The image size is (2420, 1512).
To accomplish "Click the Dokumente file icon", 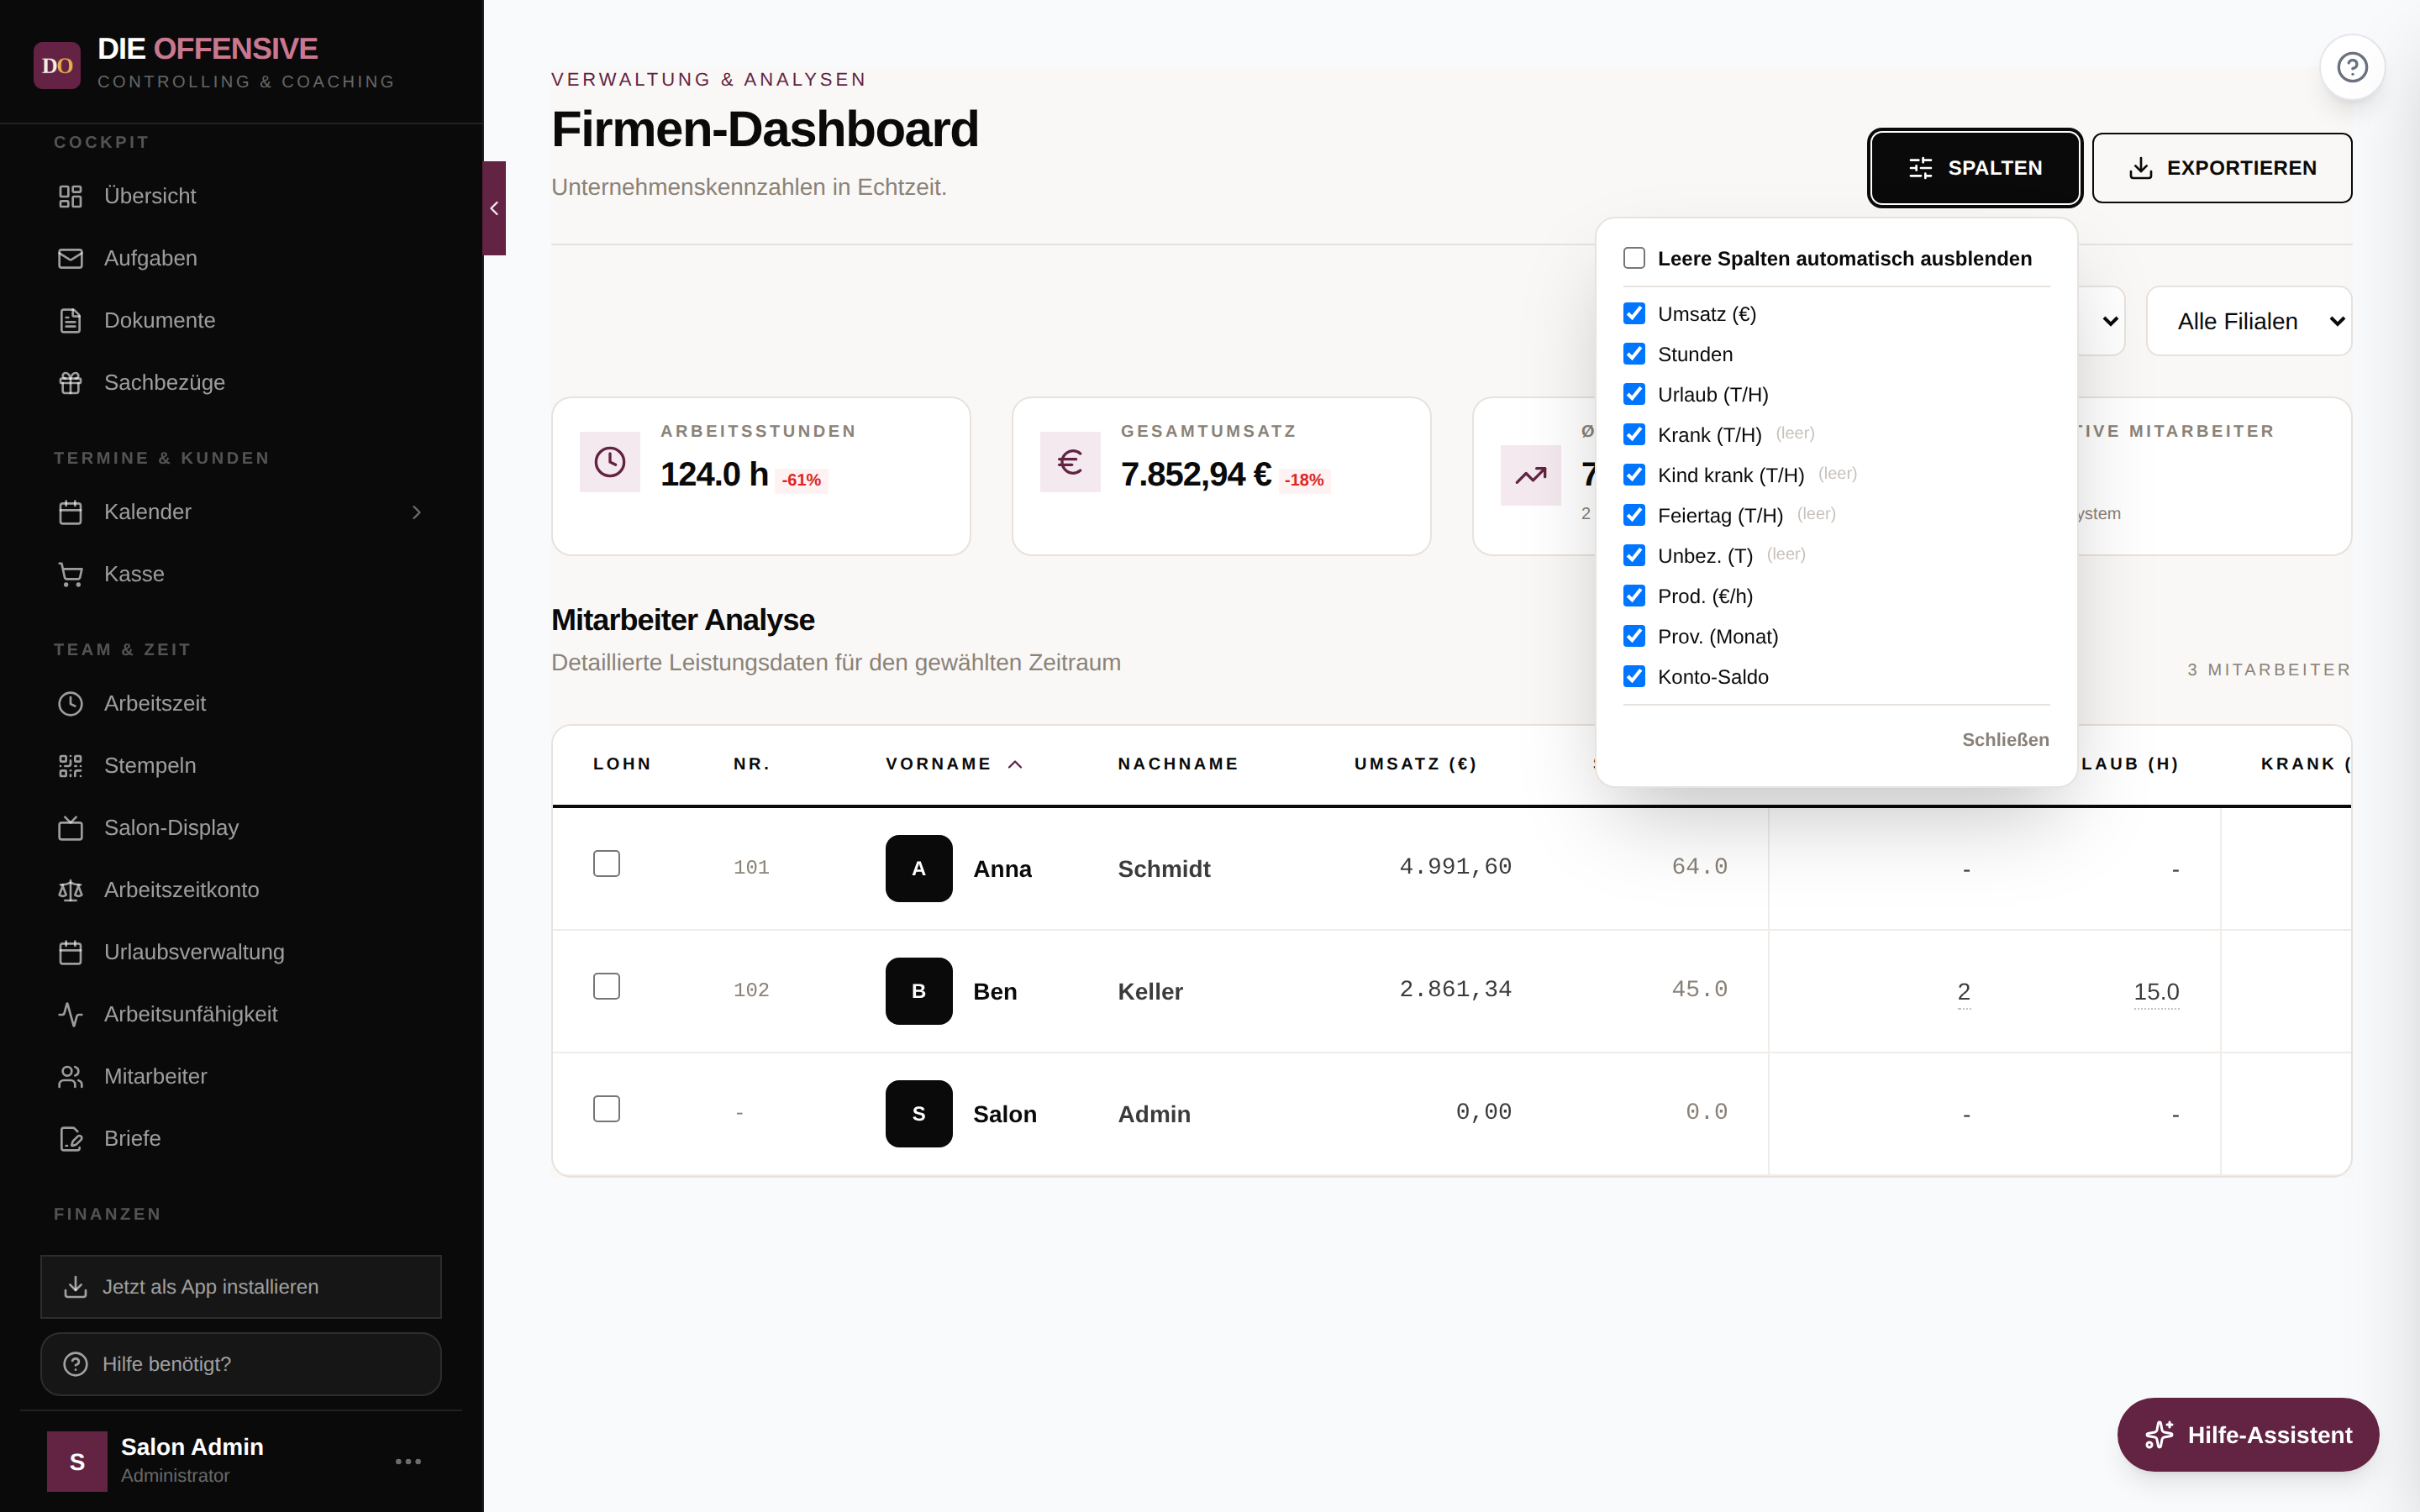I will pyautogui.click(x=70, y=320).
